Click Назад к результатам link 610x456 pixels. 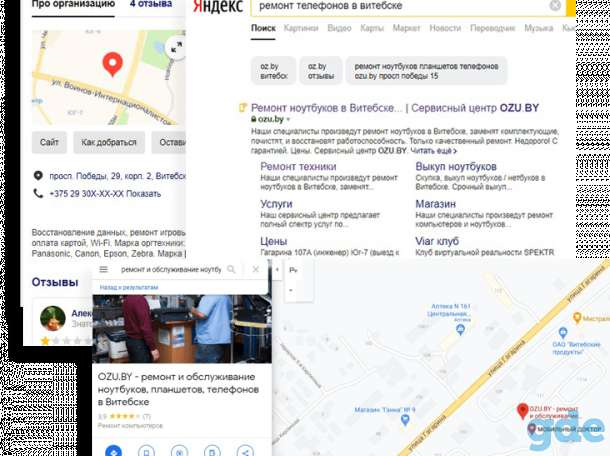pos(129,288)
